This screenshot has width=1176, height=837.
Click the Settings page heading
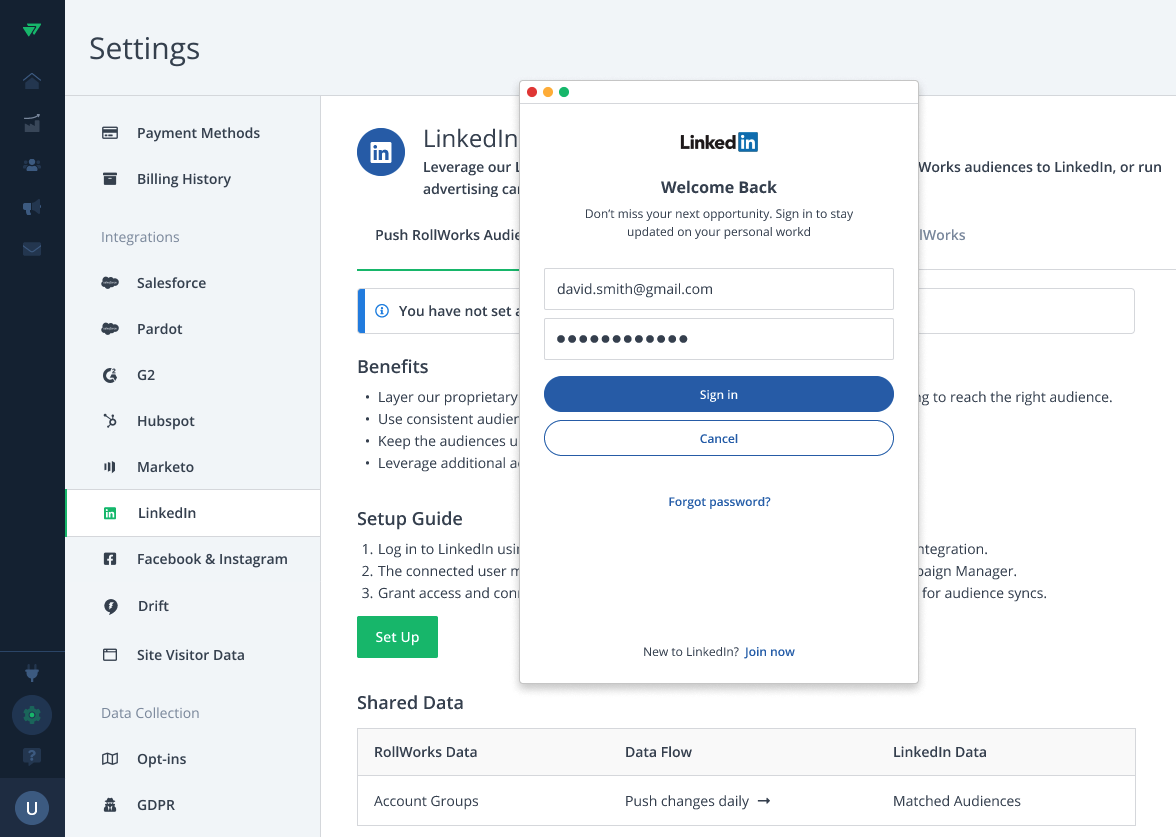pyautogui.click(x=145, y=49)
